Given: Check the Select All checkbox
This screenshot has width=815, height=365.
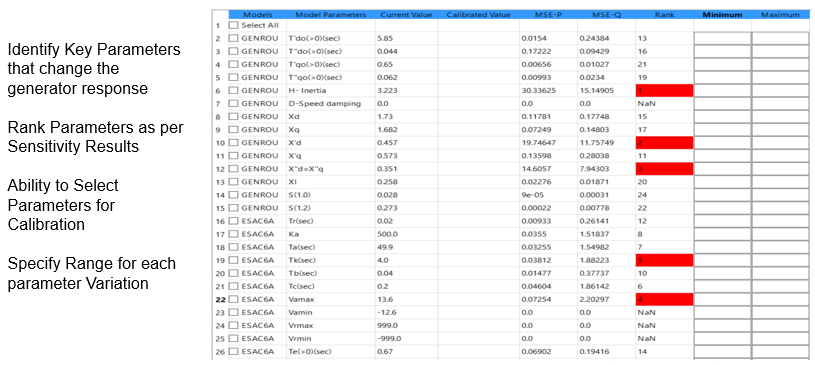Looking at the screenshot, I should click(233, 25).
